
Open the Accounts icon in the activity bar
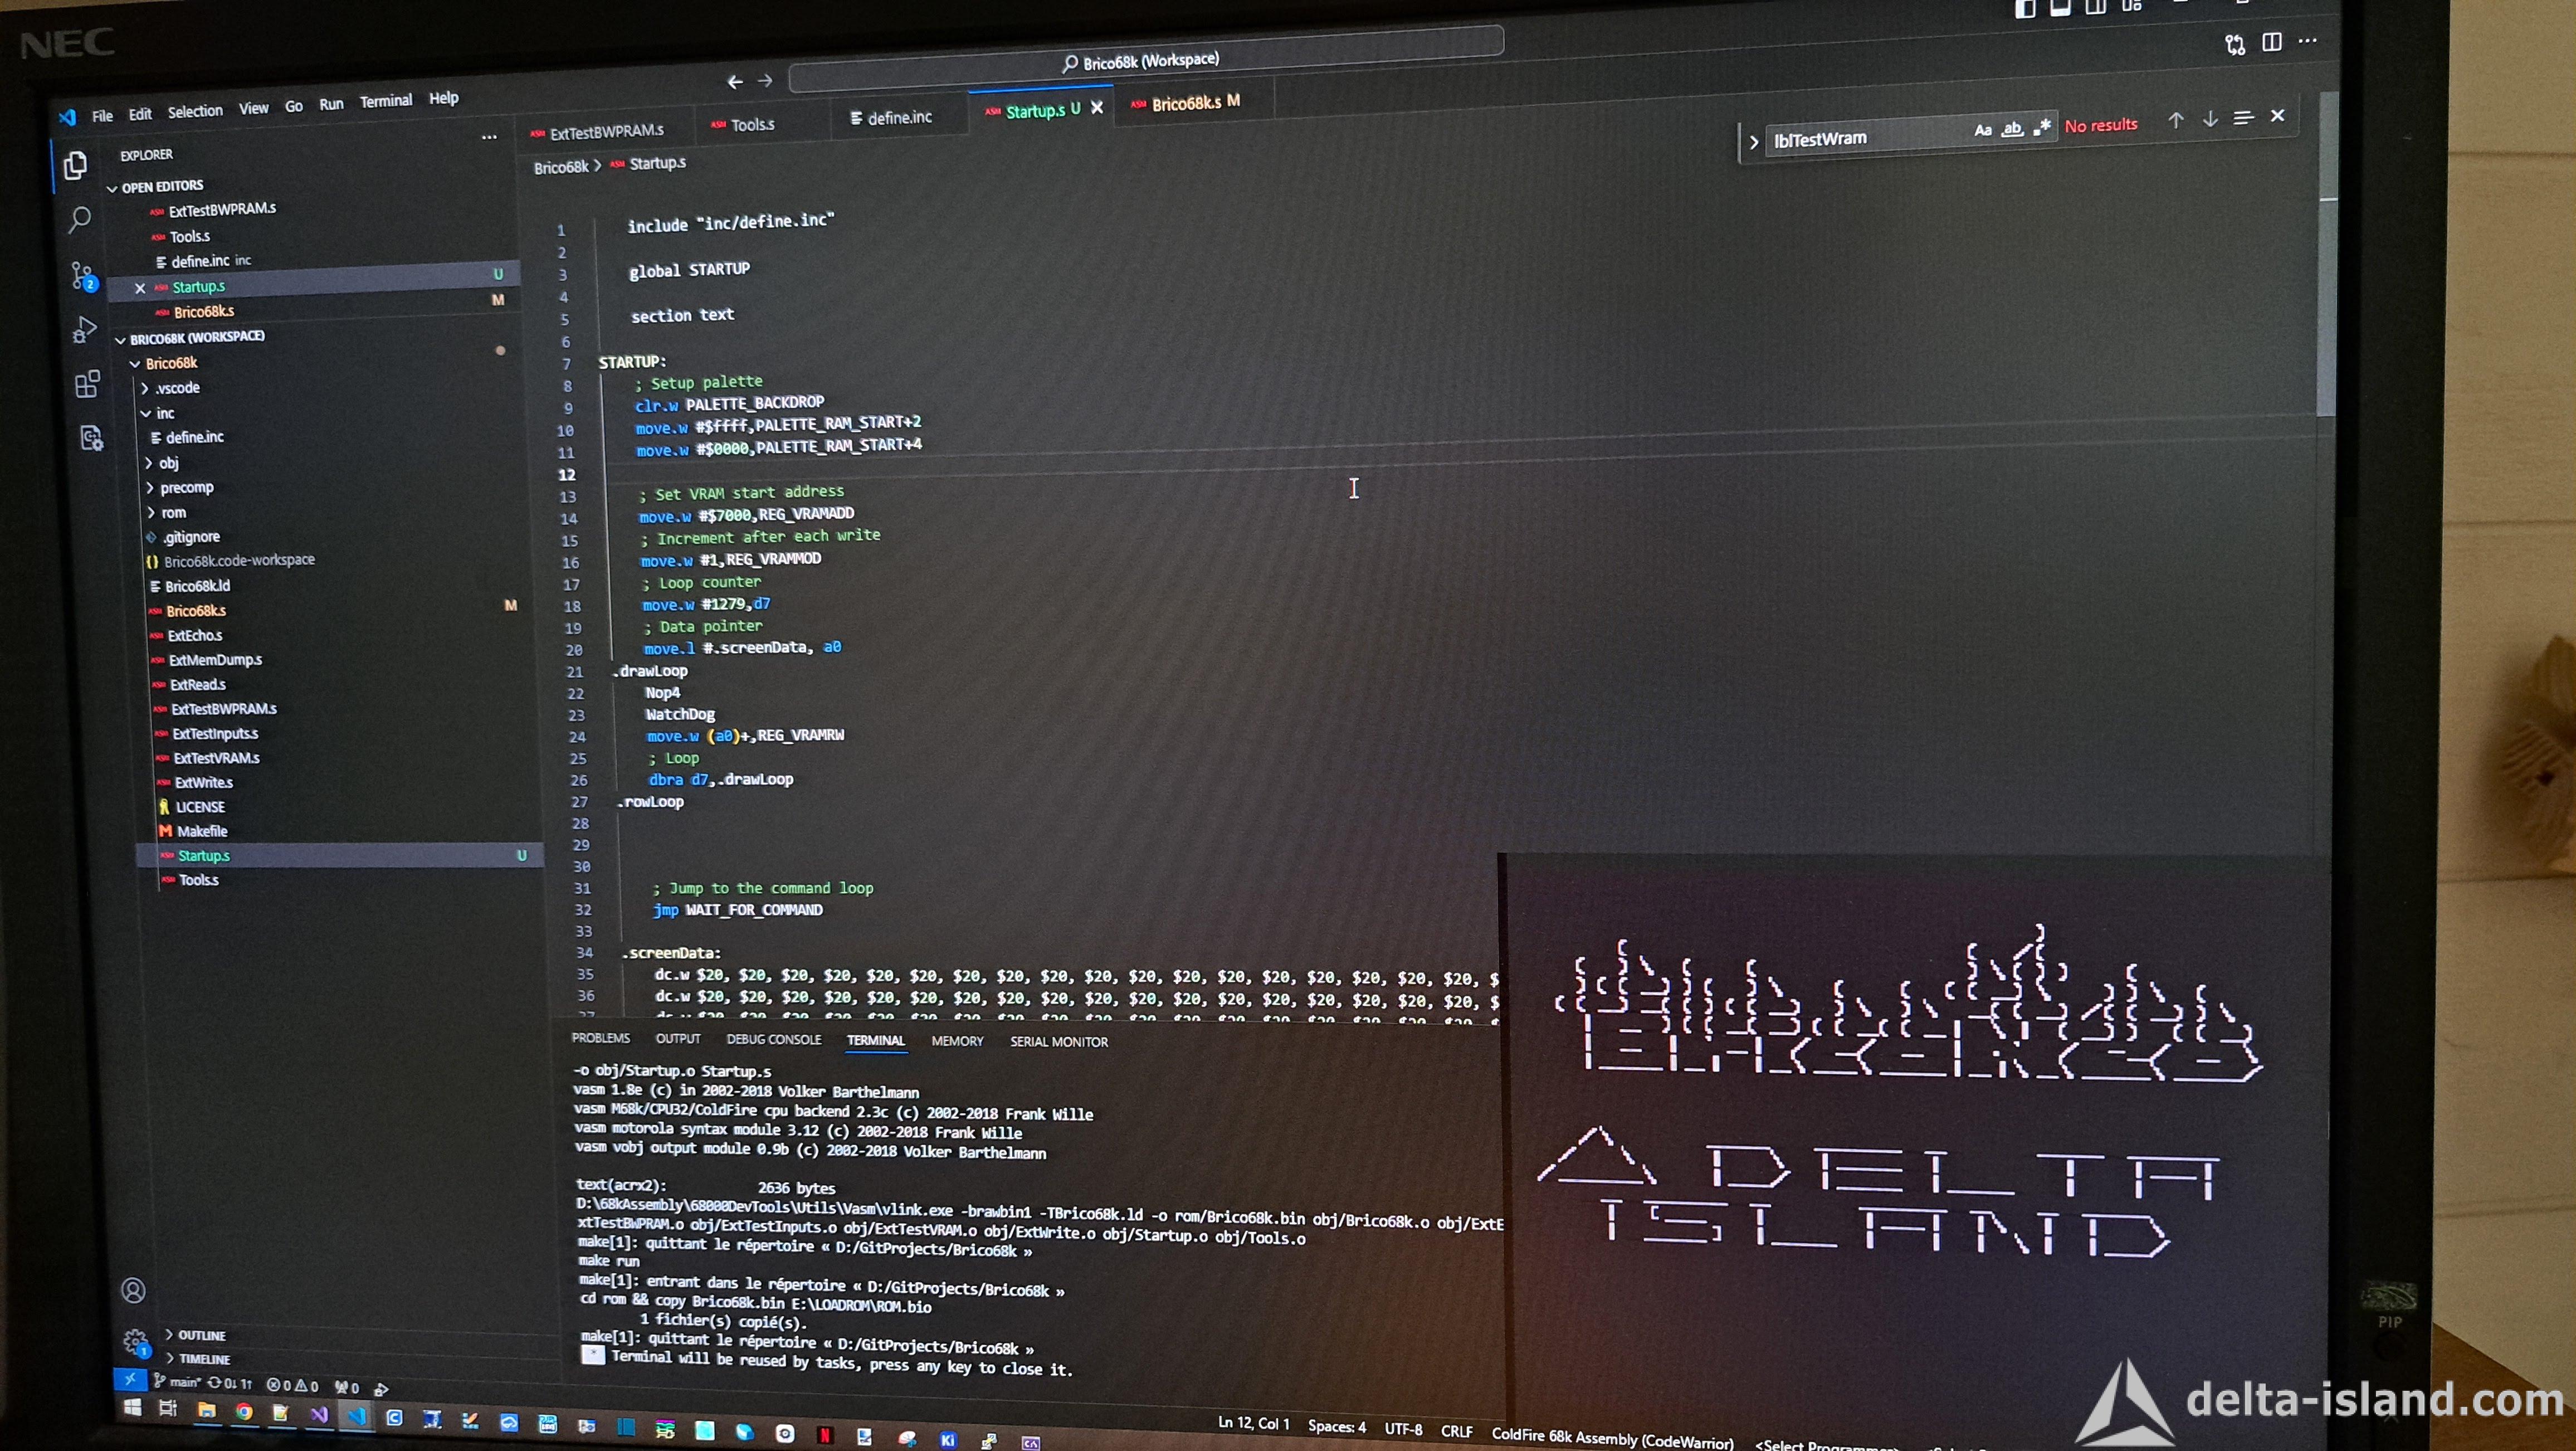coord(133,1290)
